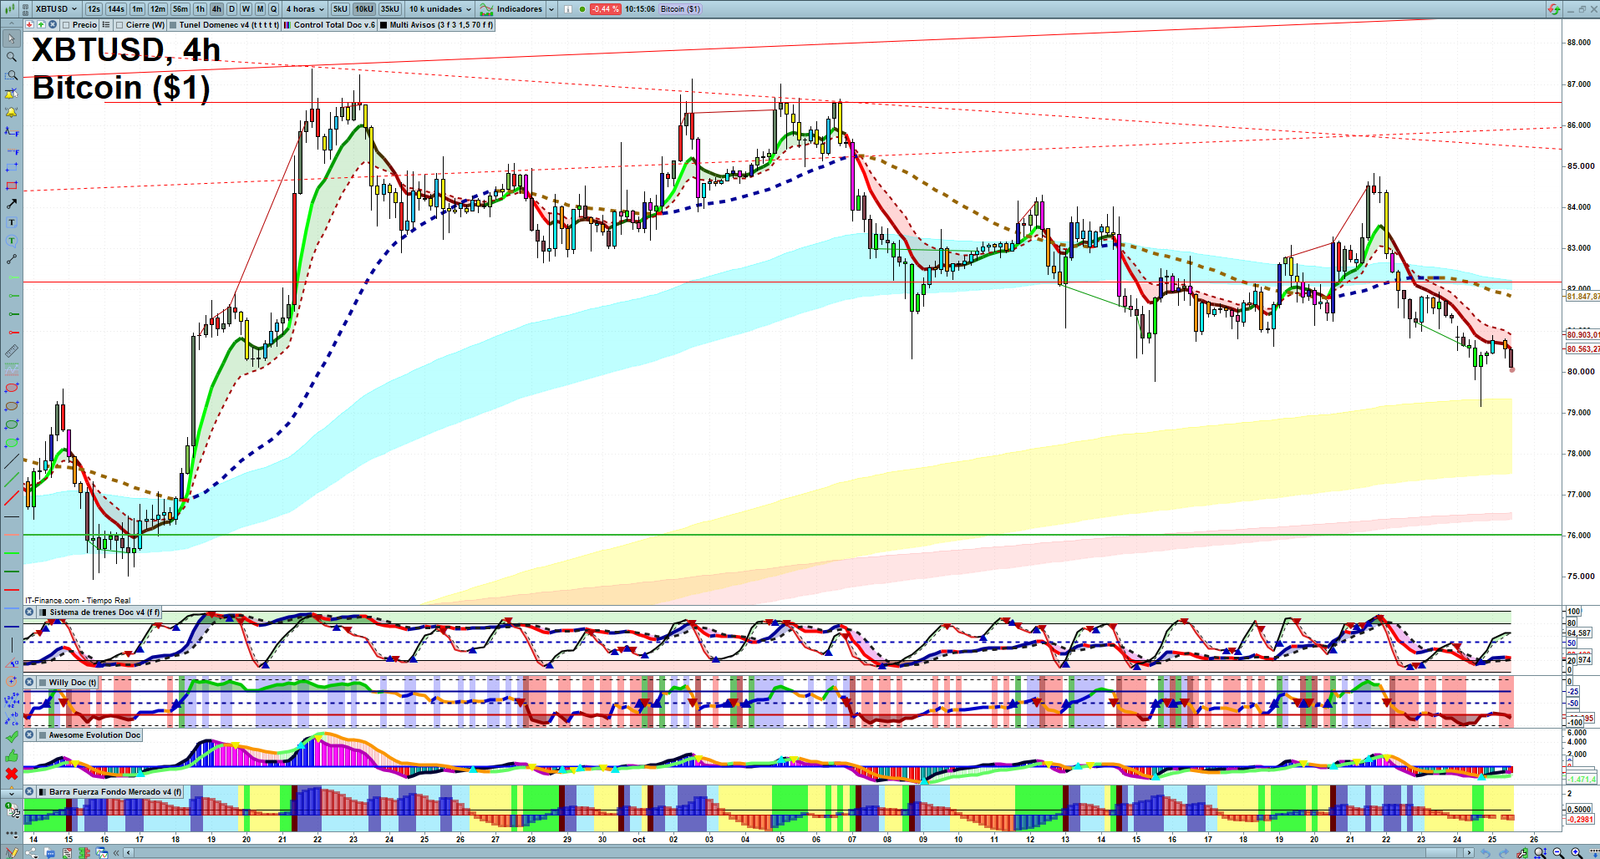Select the red ellipse drawing tool
This screenshot has height=859, width=1600.
tap(11, 388)
